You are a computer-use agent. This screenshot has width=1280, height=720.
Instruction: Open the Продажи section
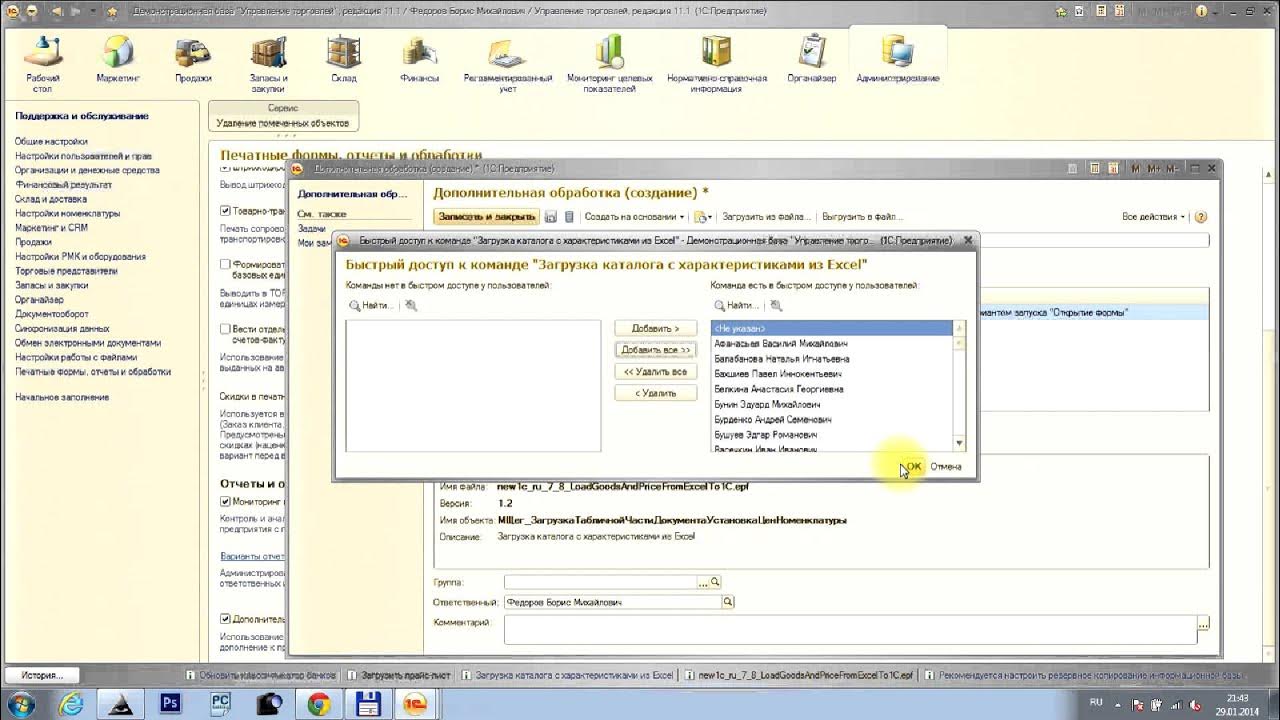[193, 59]
